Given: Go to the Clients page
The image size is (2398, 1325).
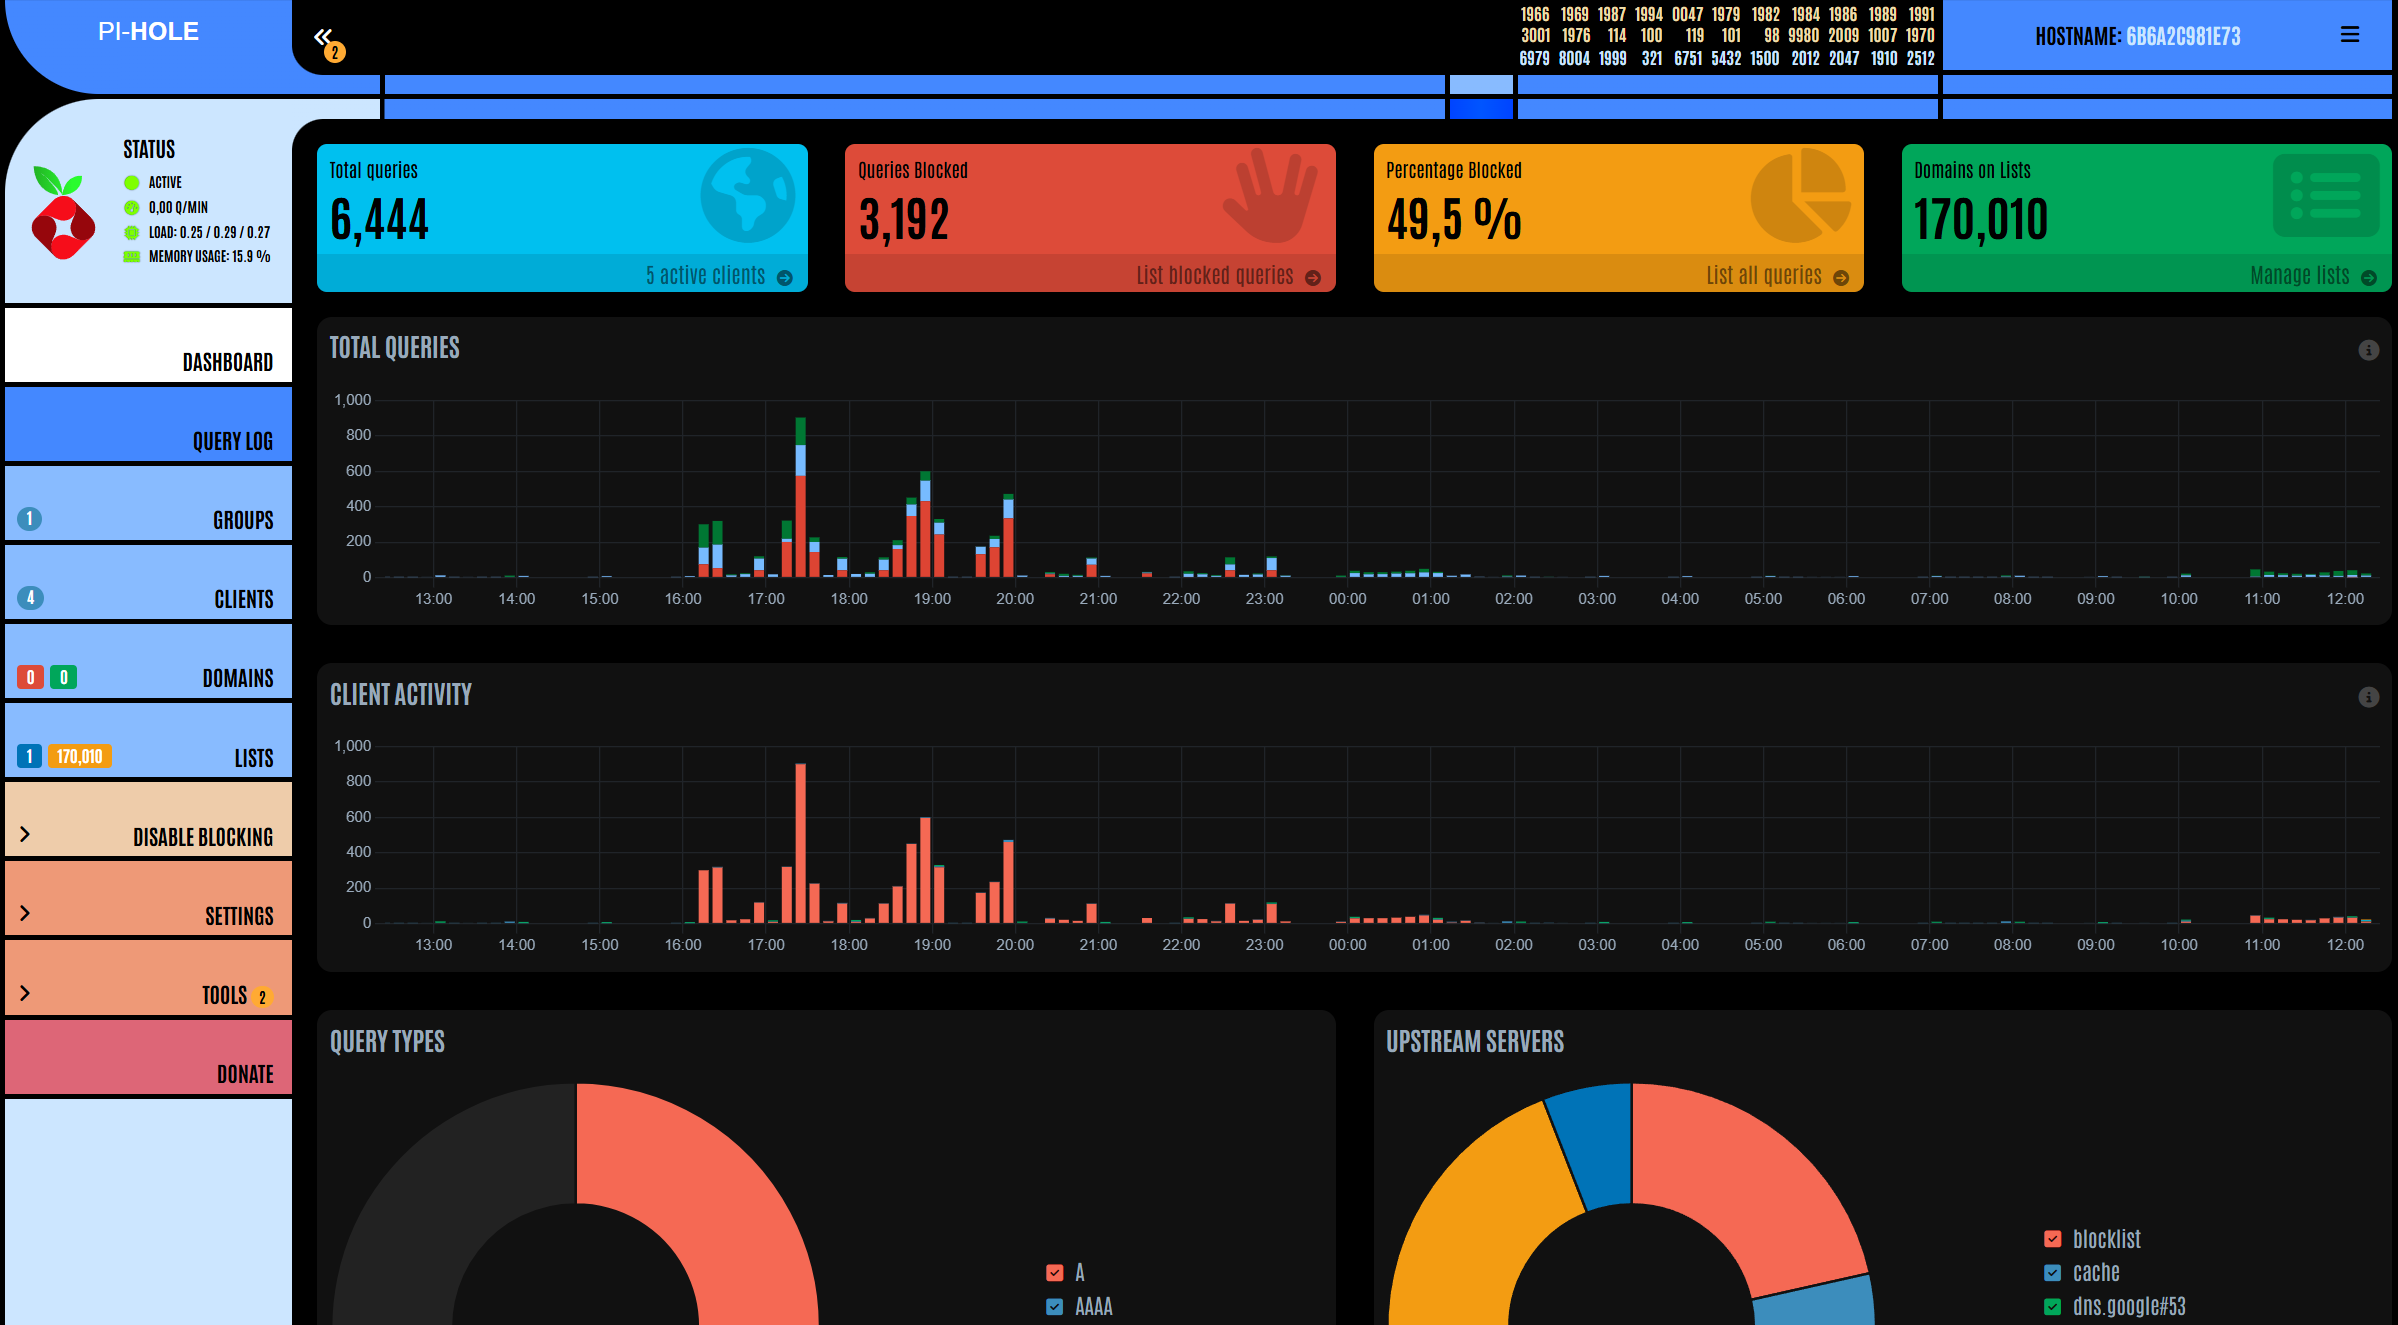Looking at the screenshot, I should tap(148, 582).
